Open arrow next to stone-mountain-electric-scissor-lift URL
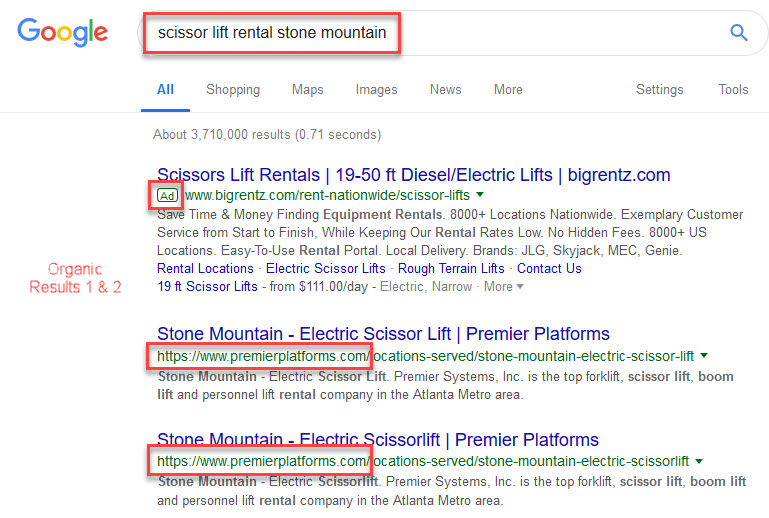This screenshot has width=769, height=518. [704, 356]
